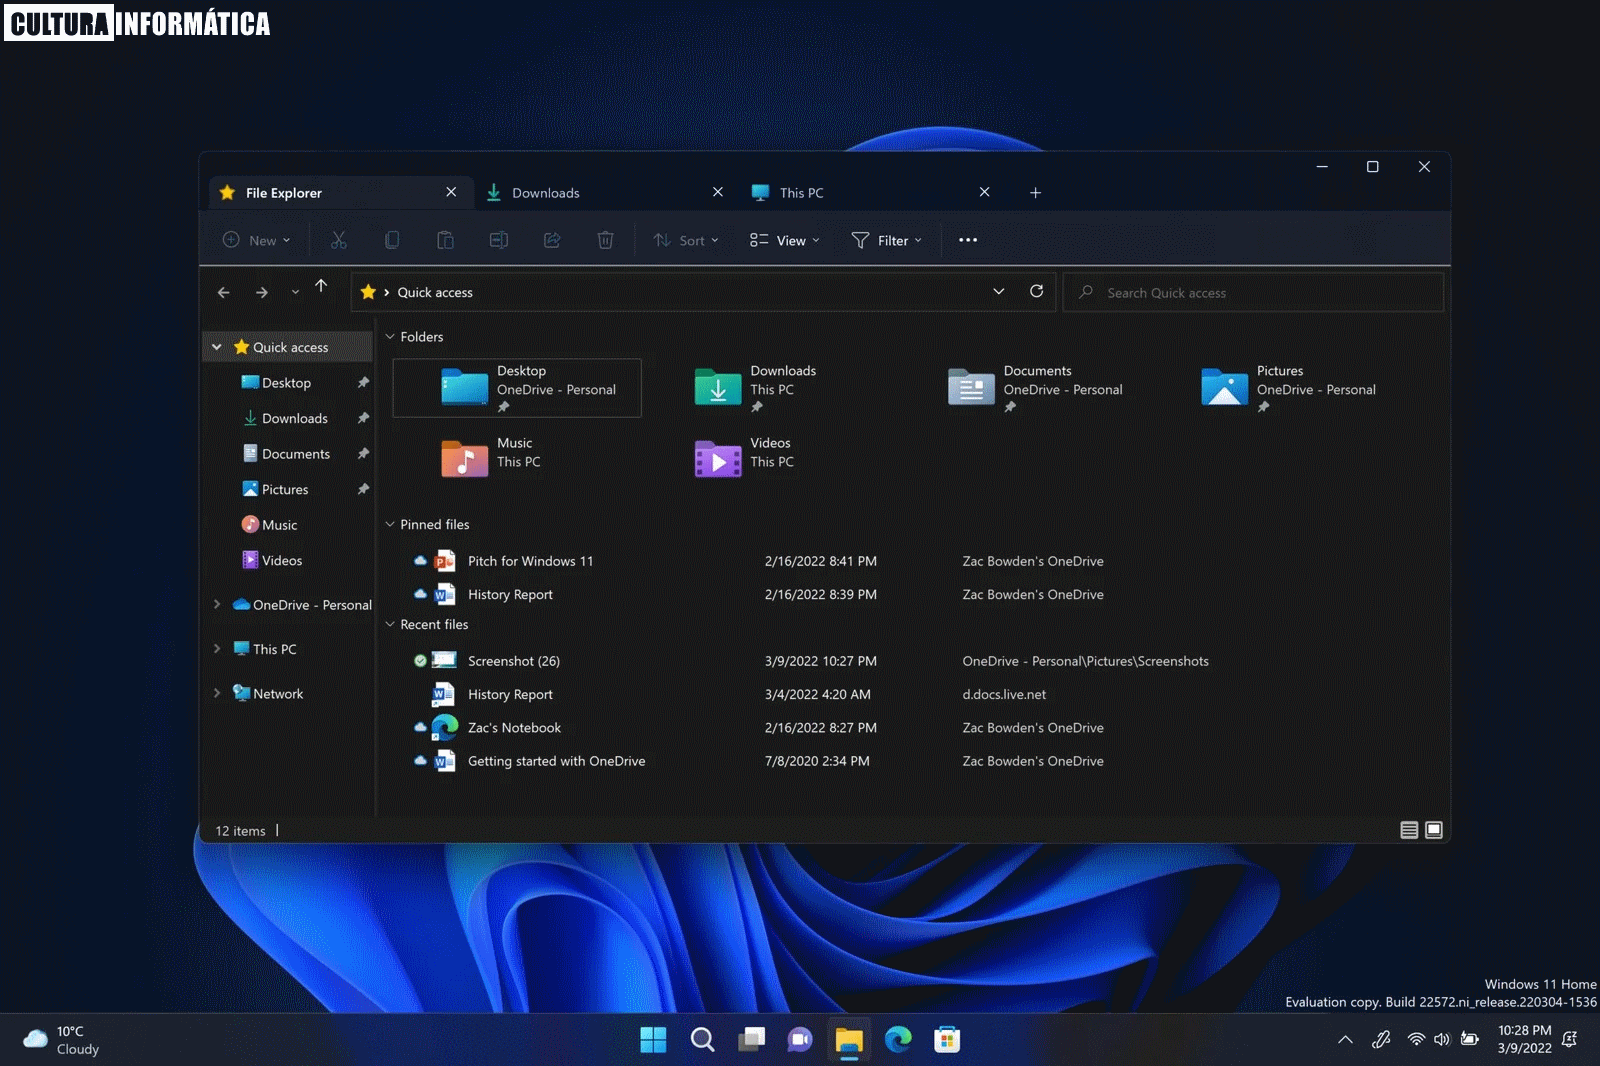The width and height of the screenshot is (1600, 1066).
Task: Click the Copy icon in toolbar
Action: (x=392, y=240)
